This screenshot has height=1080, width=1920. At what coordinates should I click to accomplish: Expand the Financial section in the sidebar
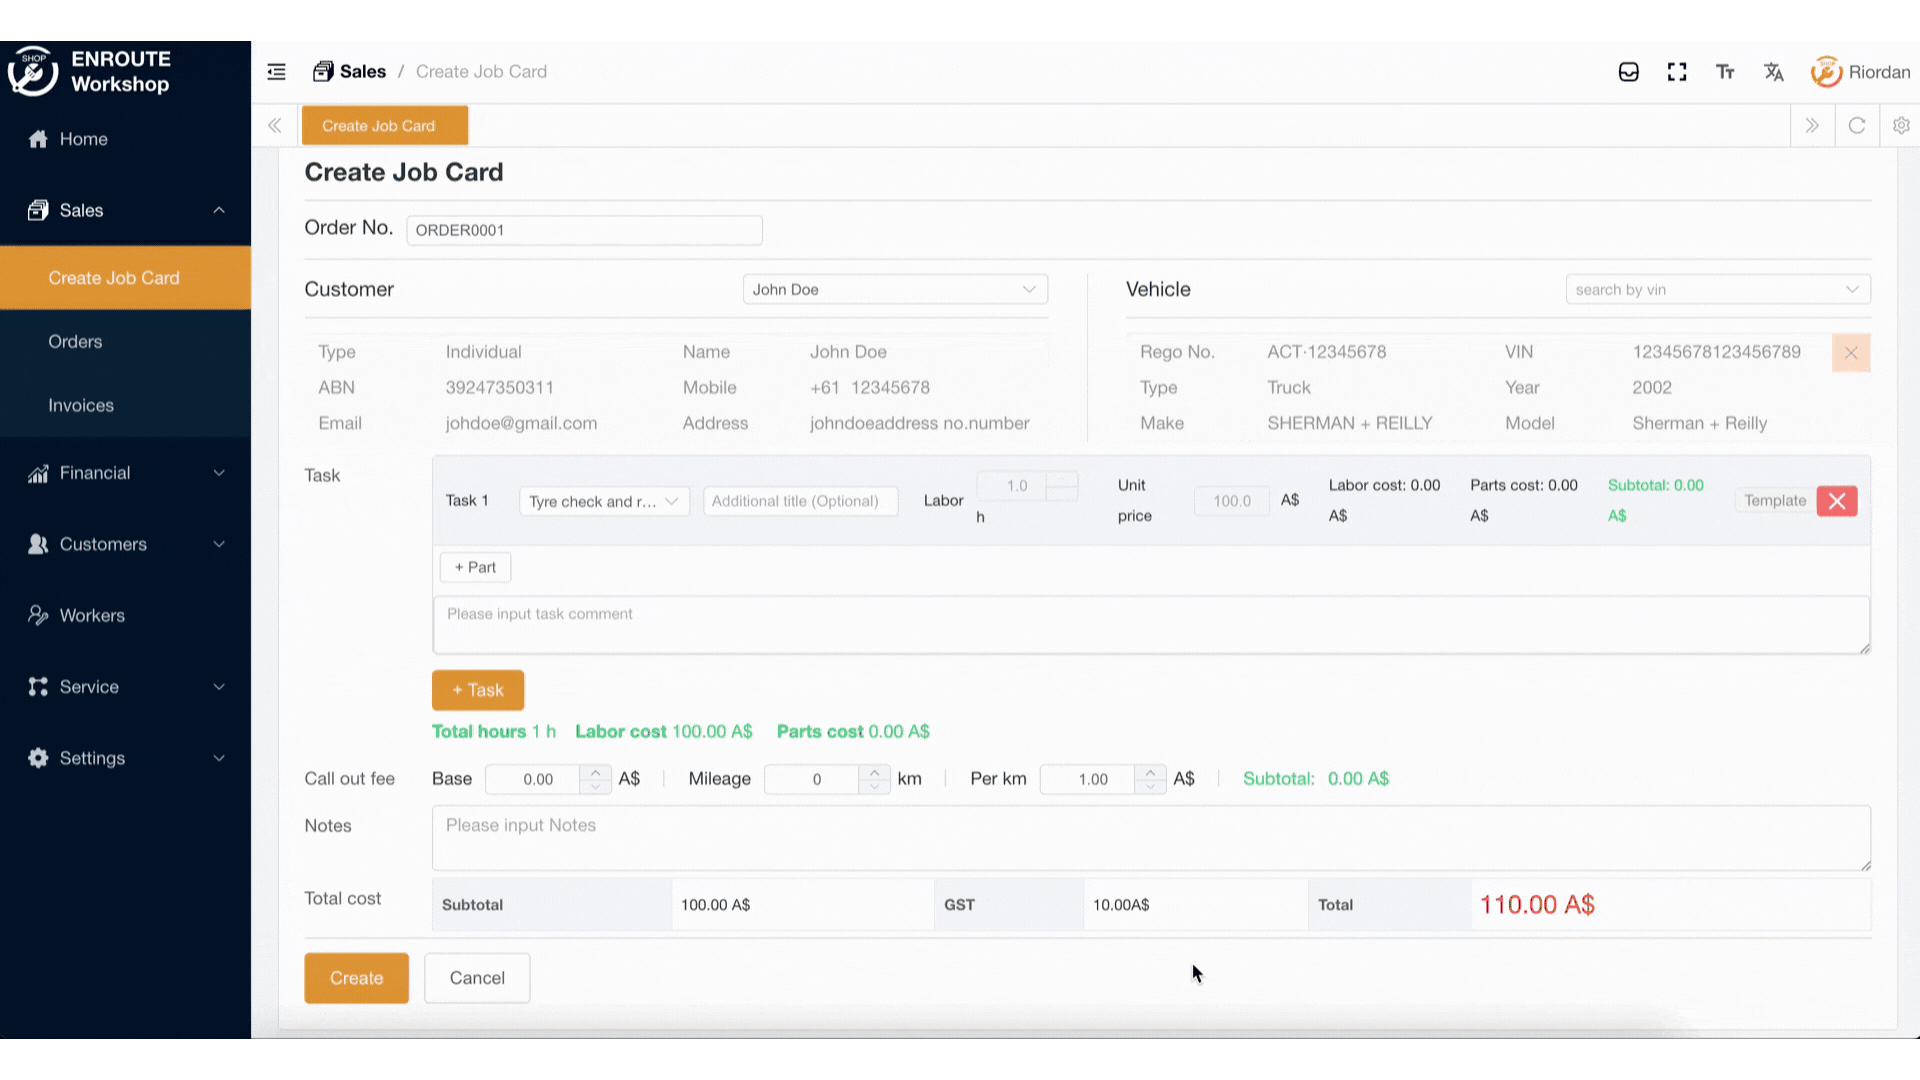(x=95, y=472)
